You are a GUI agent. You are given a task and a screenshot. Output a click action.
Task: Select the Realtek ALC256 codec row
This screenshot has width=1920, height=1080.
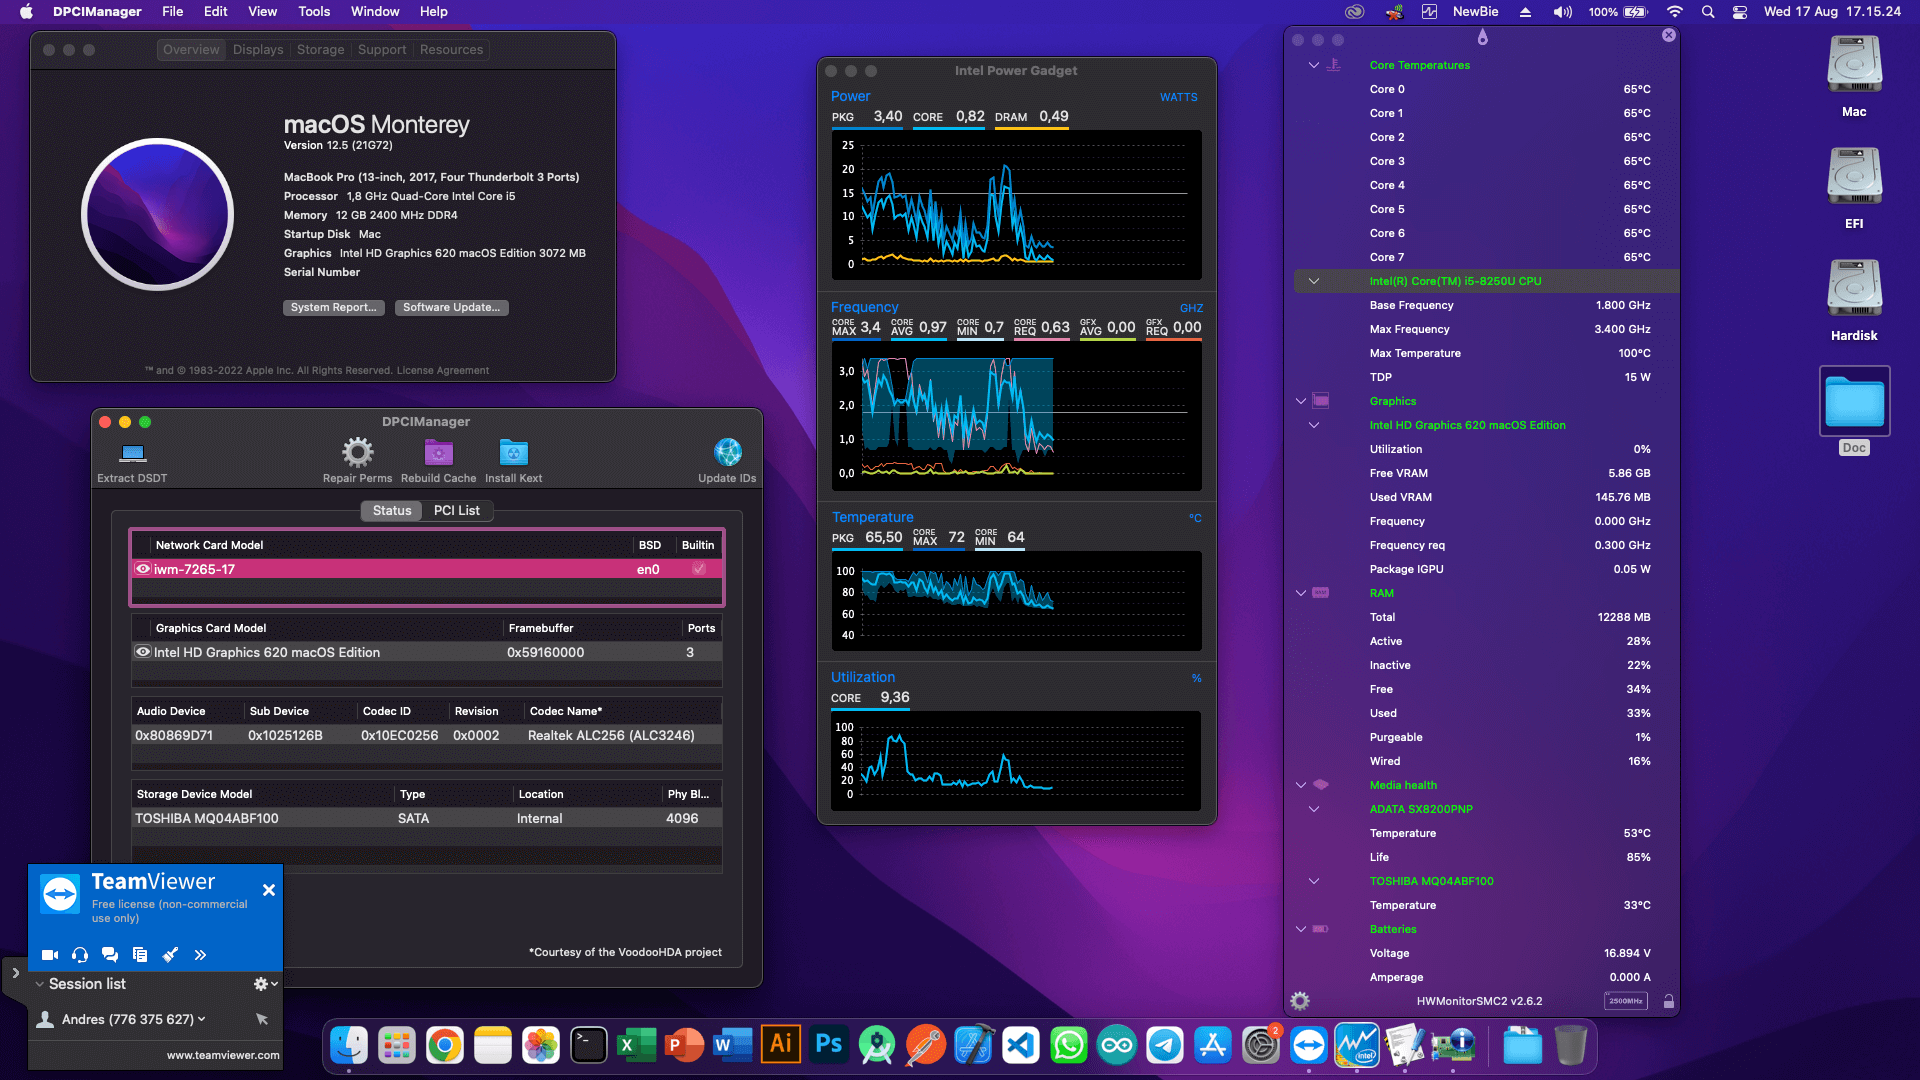[427, 735]
